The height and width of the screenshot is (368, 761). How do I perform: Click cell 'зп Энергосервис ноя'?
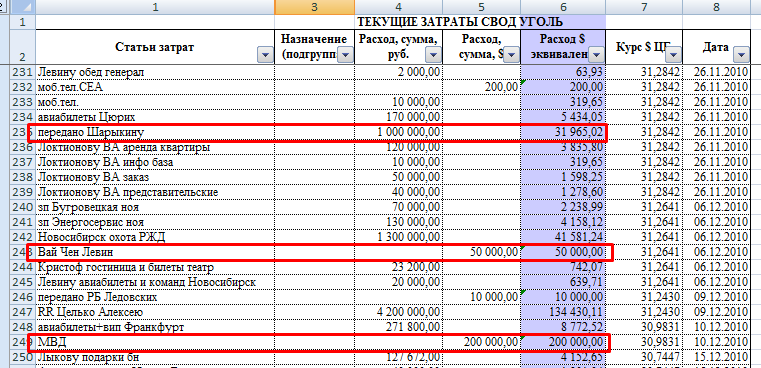[x=155, y=222]
